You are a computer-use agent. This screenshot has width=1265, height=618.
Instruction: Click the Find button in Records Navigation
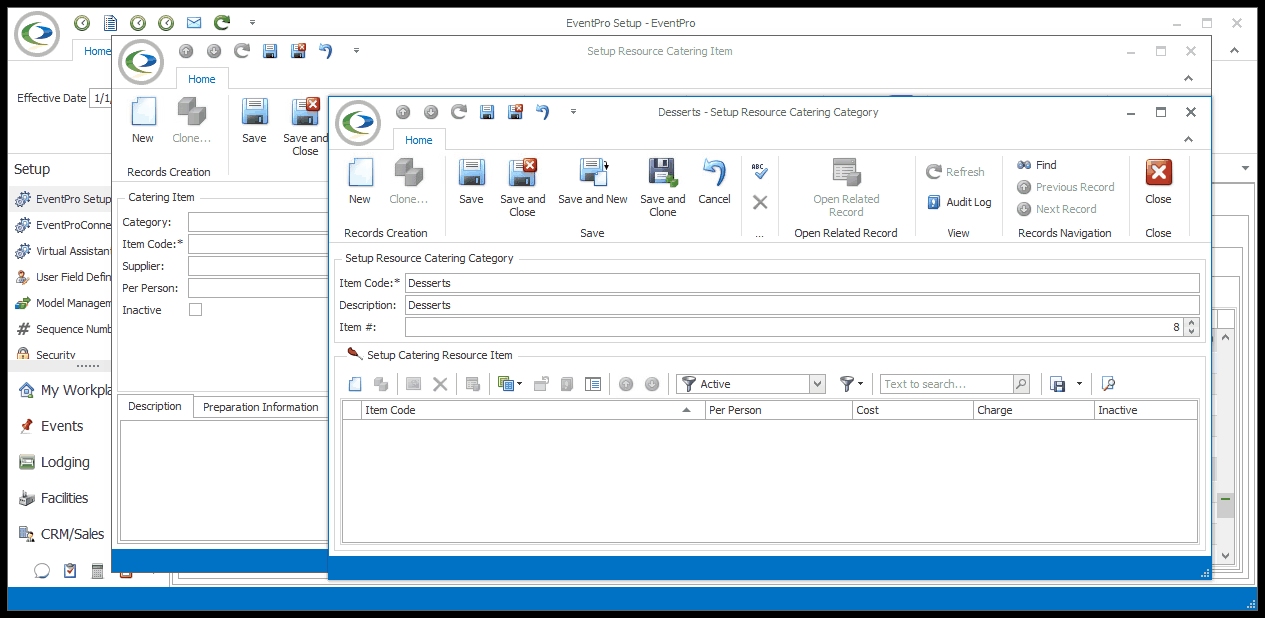(1037, 165)
